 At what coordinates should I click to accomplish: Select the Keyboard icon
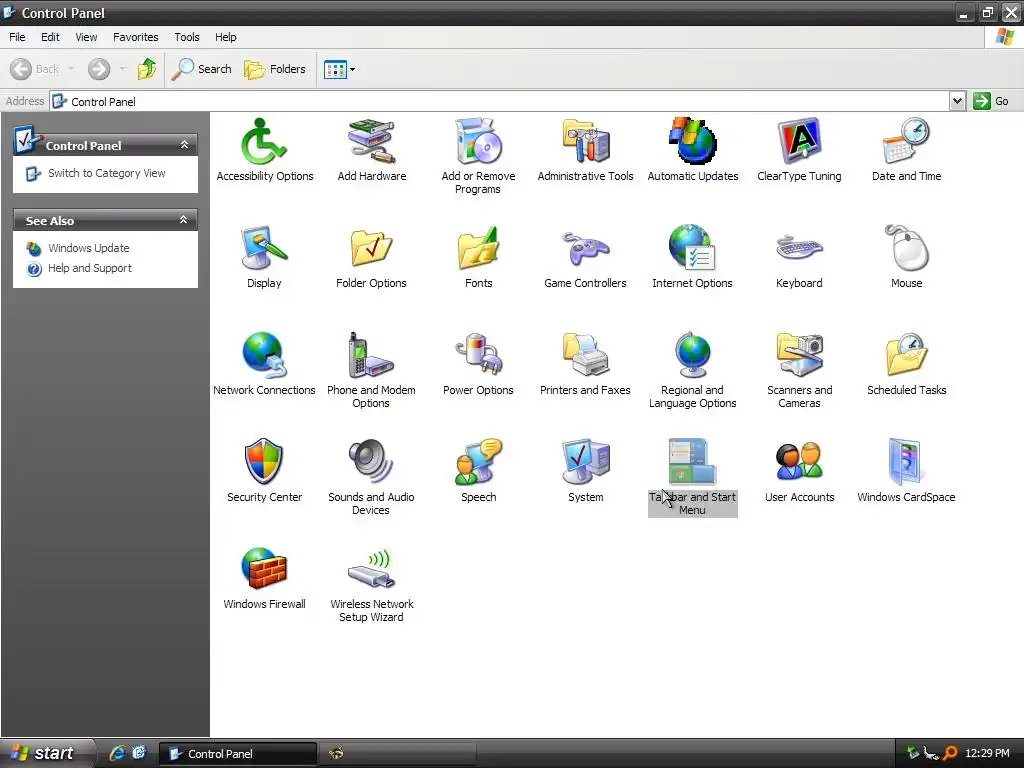[x=799, y=248]
